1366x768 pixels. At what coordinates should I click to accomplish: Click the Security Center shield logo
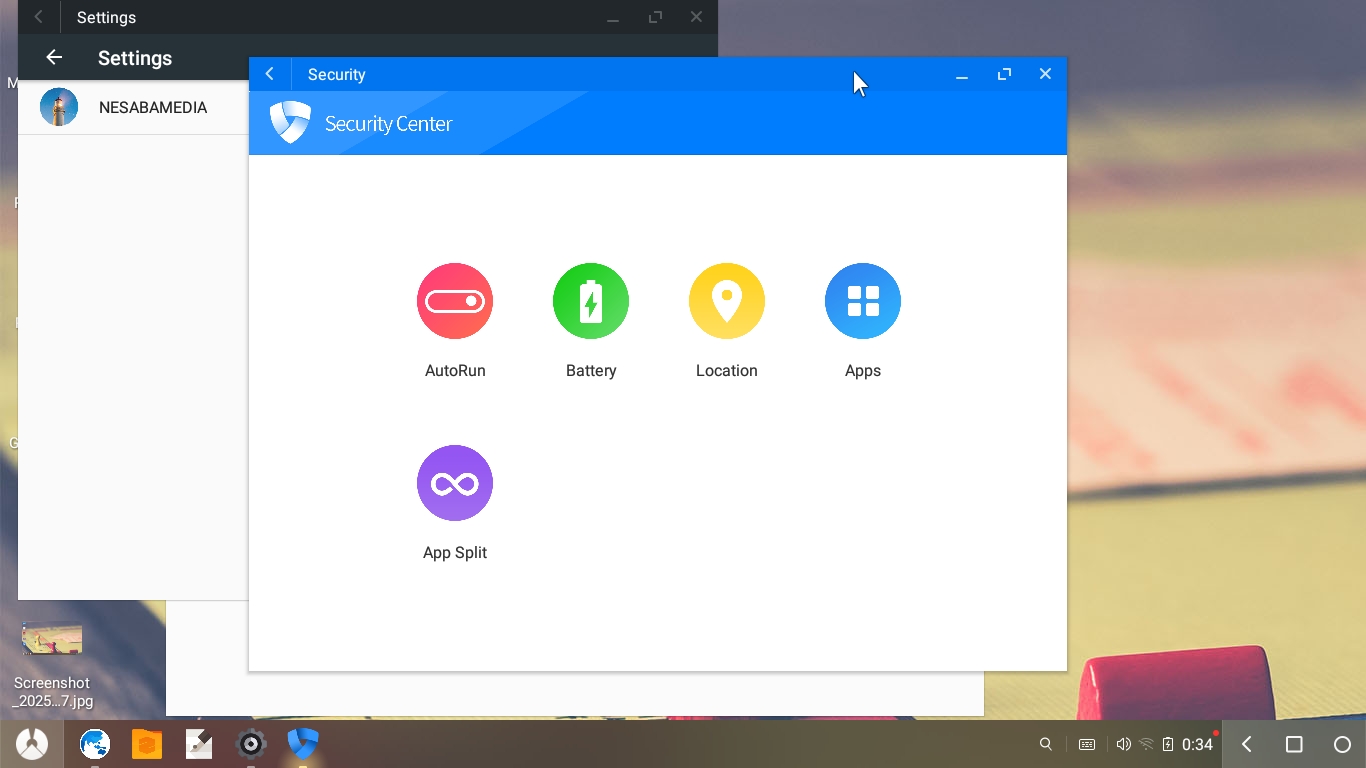tap(290, 123)
